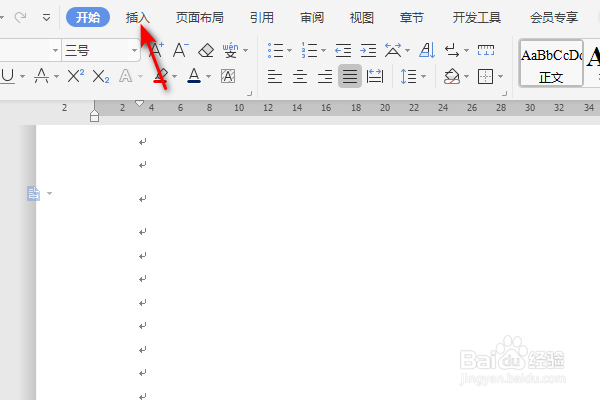
Task: Open the 视图 tab
Action: (362, 18)
